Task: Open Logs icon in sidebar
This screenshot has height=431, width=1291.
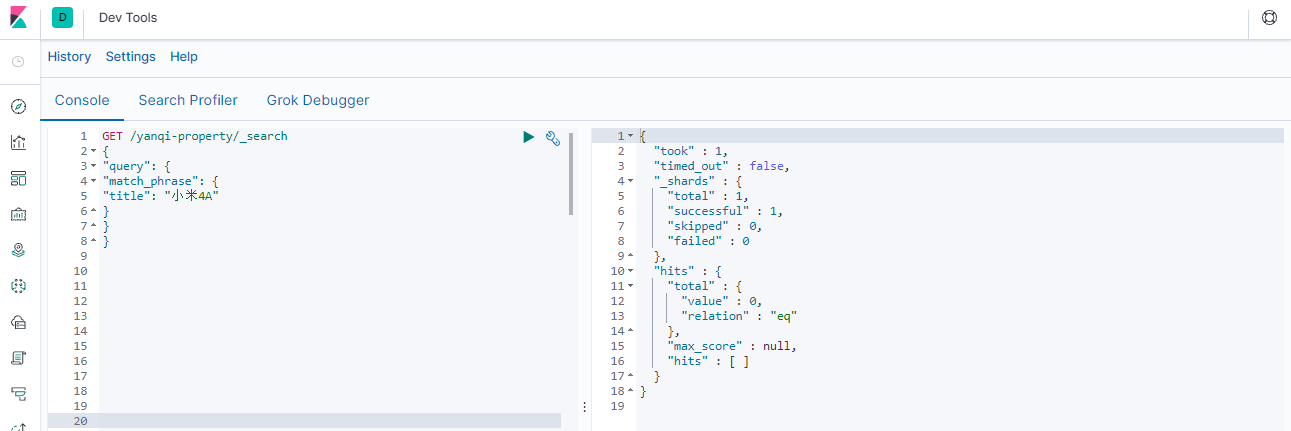Action: tap(18, 358)
